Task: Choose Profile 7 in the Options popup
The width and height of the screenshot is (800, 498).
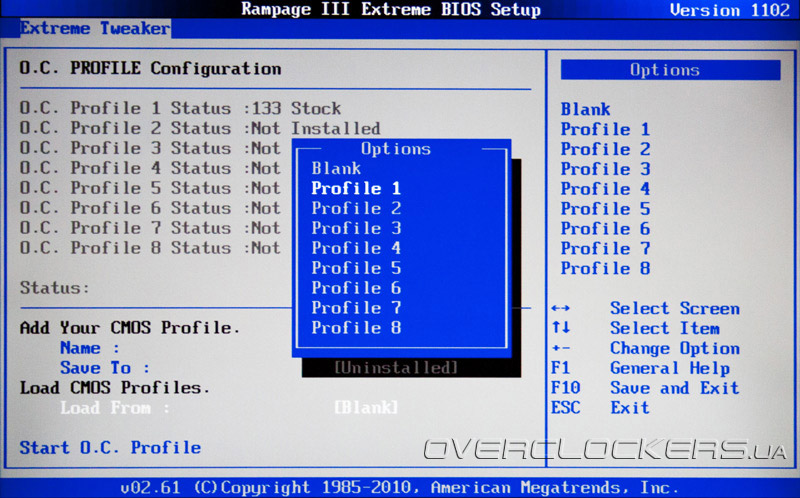Action: 356,308
